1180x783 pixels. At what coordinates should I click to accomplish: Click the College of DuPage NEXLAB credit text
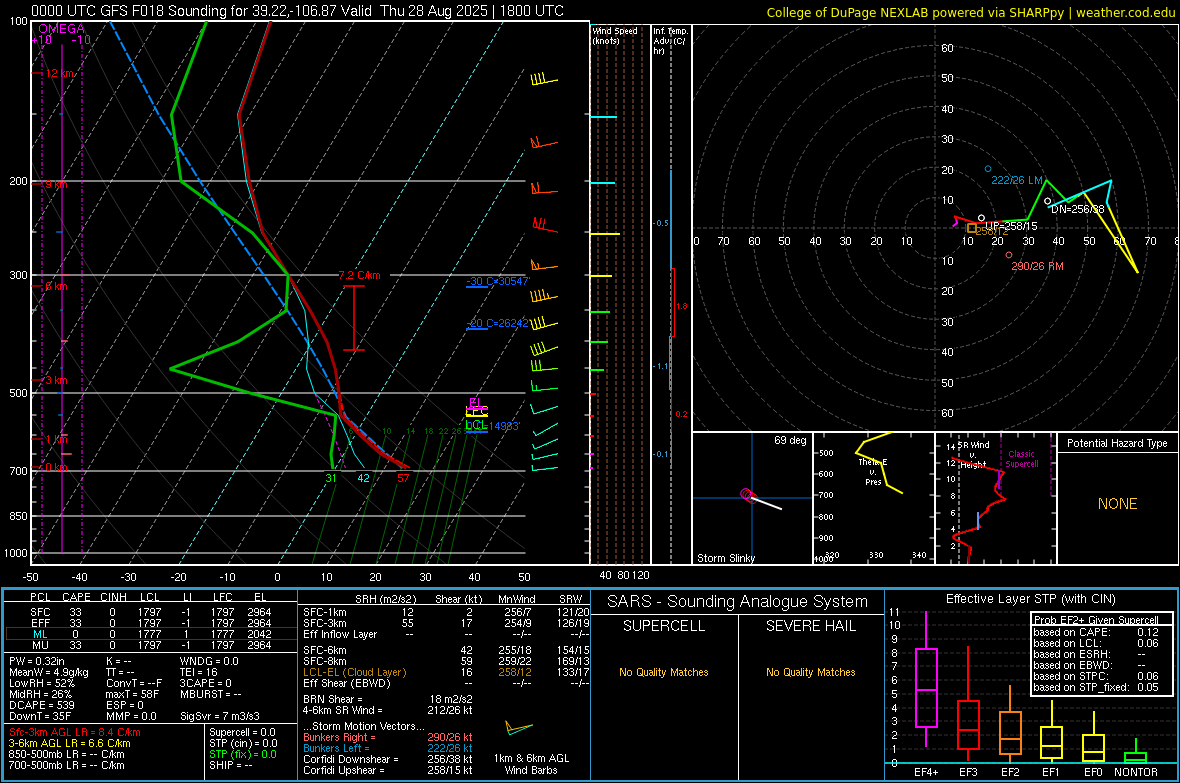tap(970, 12)
